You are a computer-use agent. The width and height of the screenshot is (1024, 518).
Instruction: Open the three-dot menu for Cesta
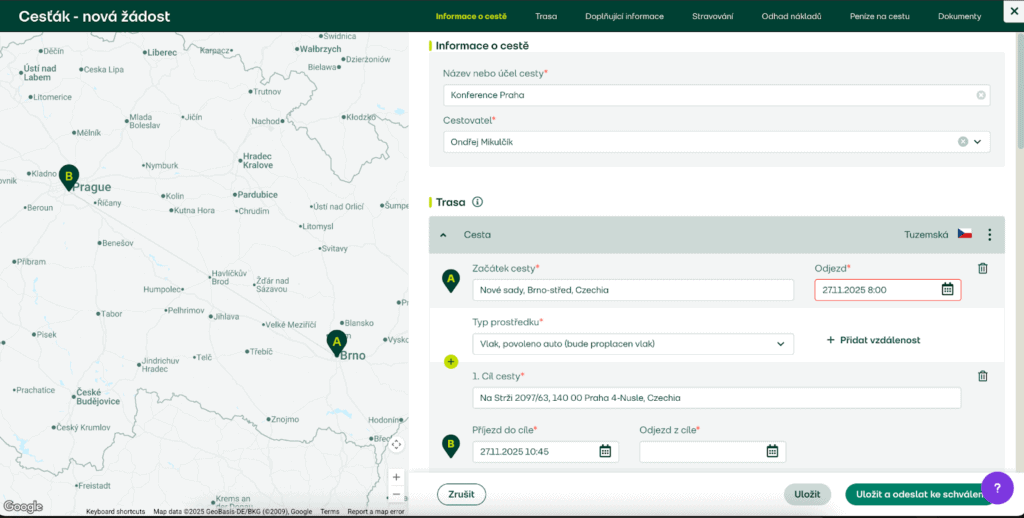989,235
